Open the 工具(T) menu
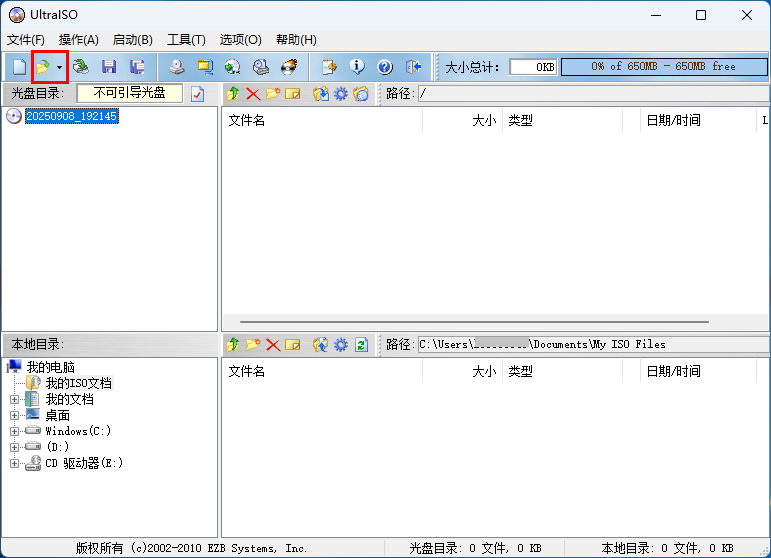The image size is (771, 558). point(186,39)
